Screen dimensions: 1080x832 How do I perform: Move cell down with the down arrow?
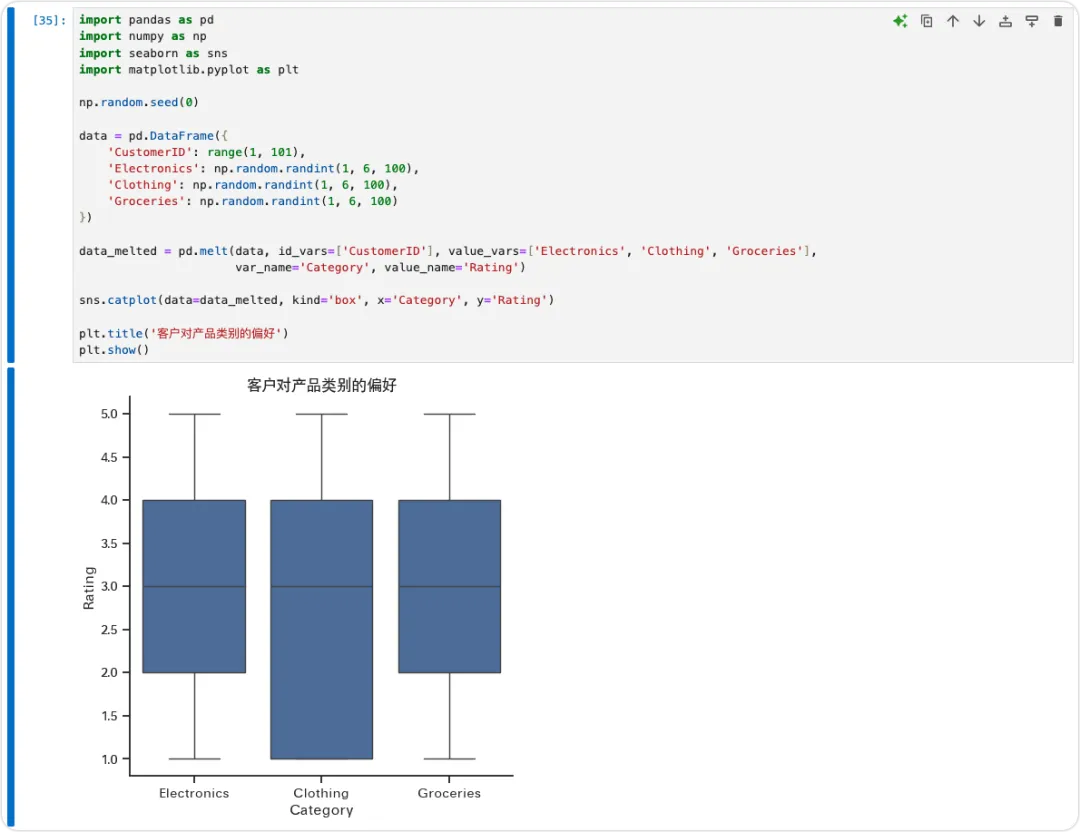pyautogui.click(x=979, y=21)
